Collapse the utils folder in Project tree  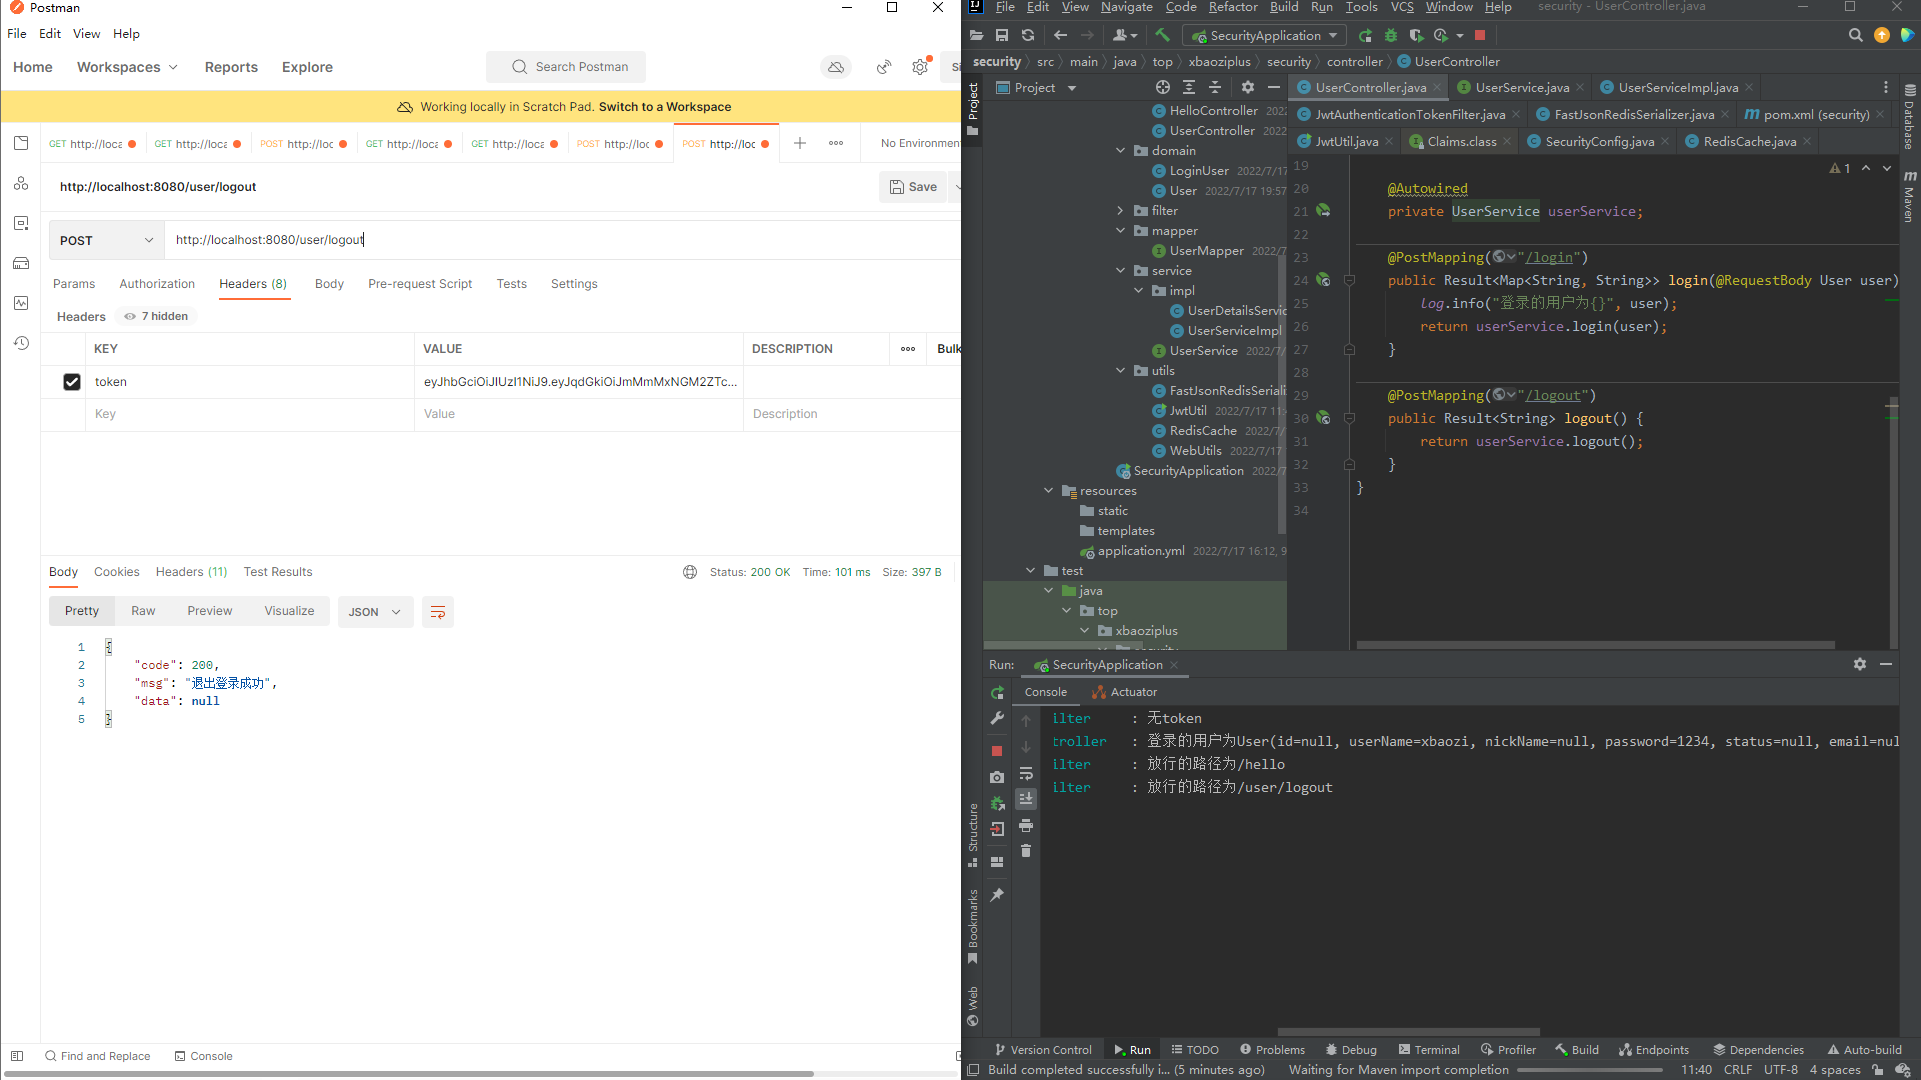[1121, 371]
